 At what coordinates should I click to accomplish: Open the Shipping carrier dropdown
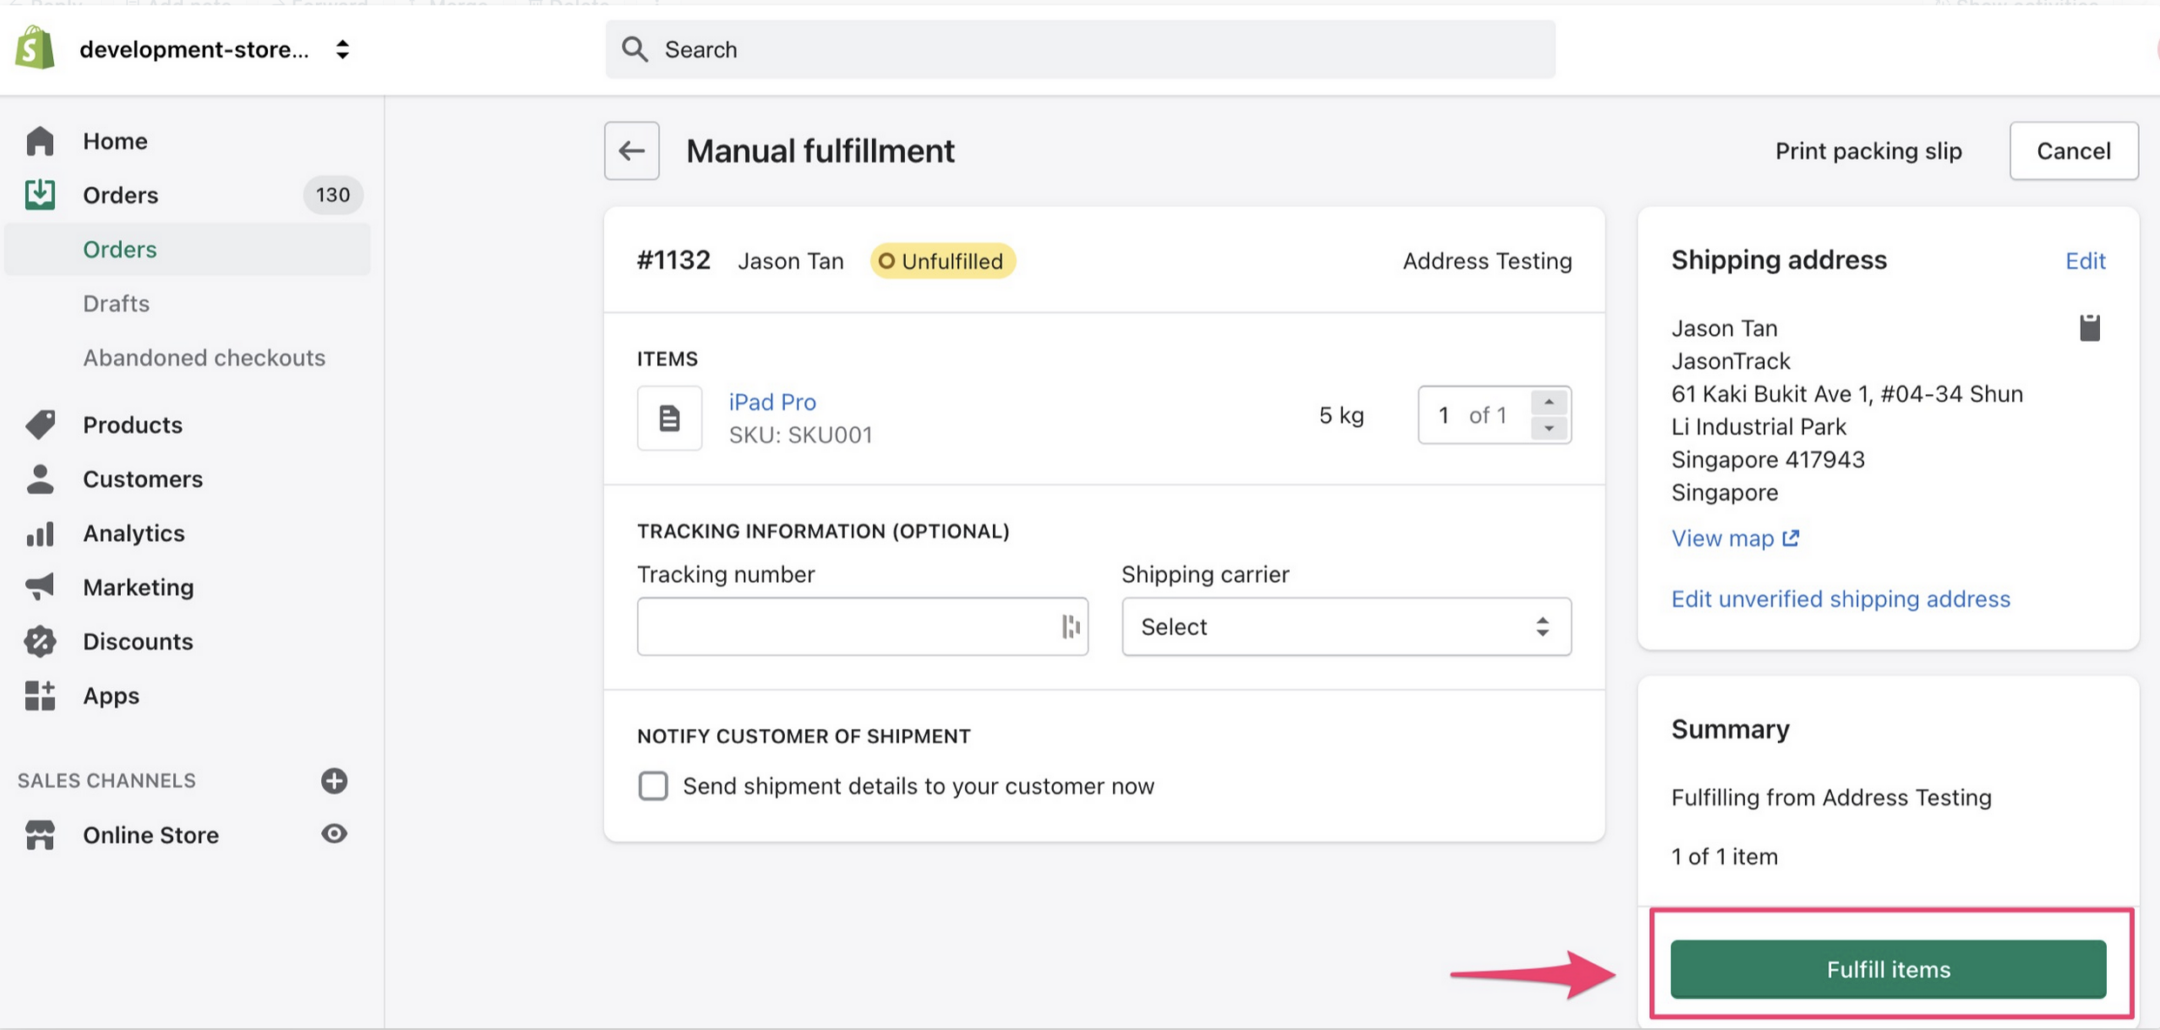[1346, 627]
